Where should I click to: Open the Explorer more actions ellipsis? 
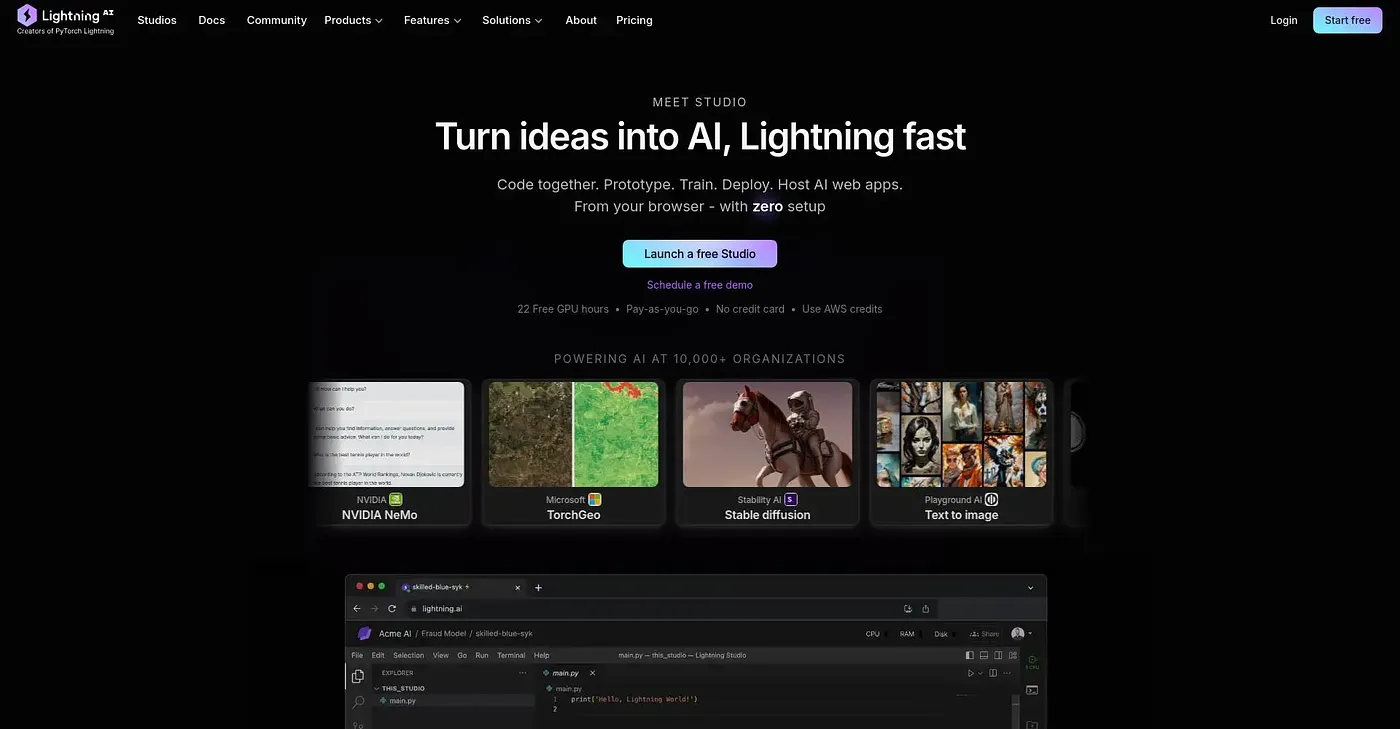pos(522,673)
